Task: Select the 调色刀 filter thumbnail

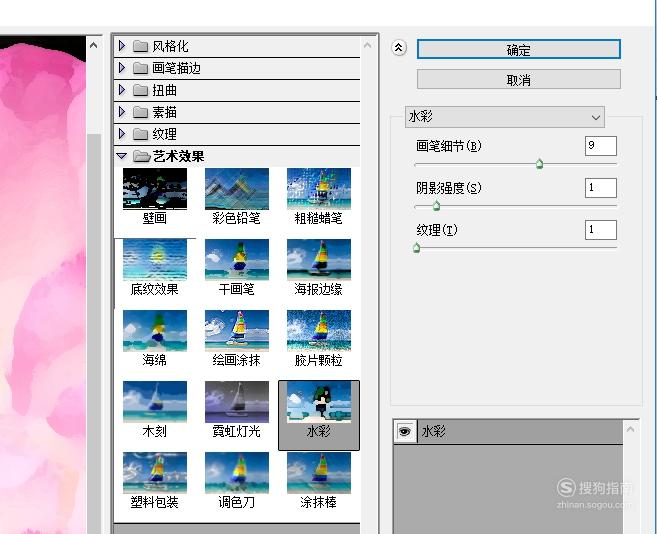Action: point(237,473)
